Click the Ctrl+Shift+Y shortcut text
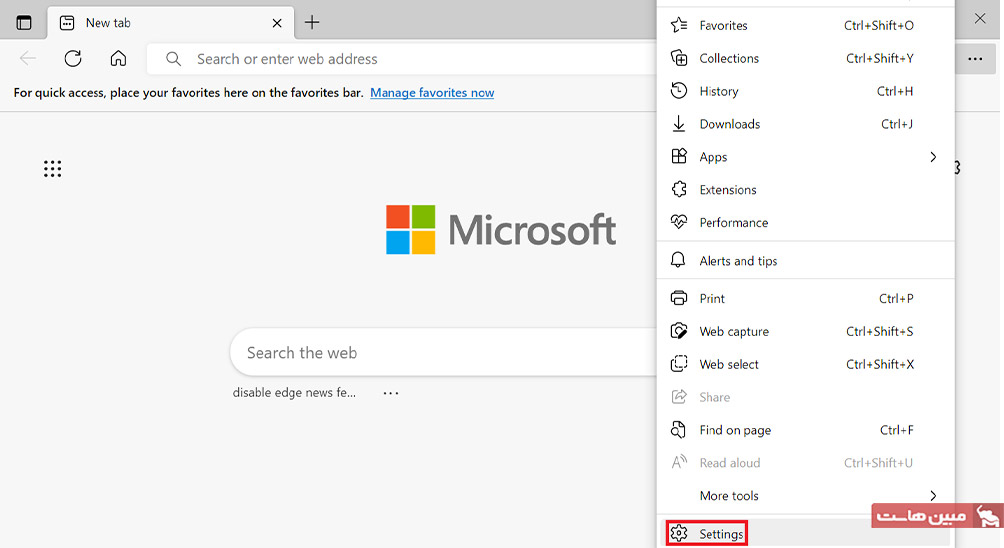This screenshot has height=548, width=1004. [x=880, y=58]
